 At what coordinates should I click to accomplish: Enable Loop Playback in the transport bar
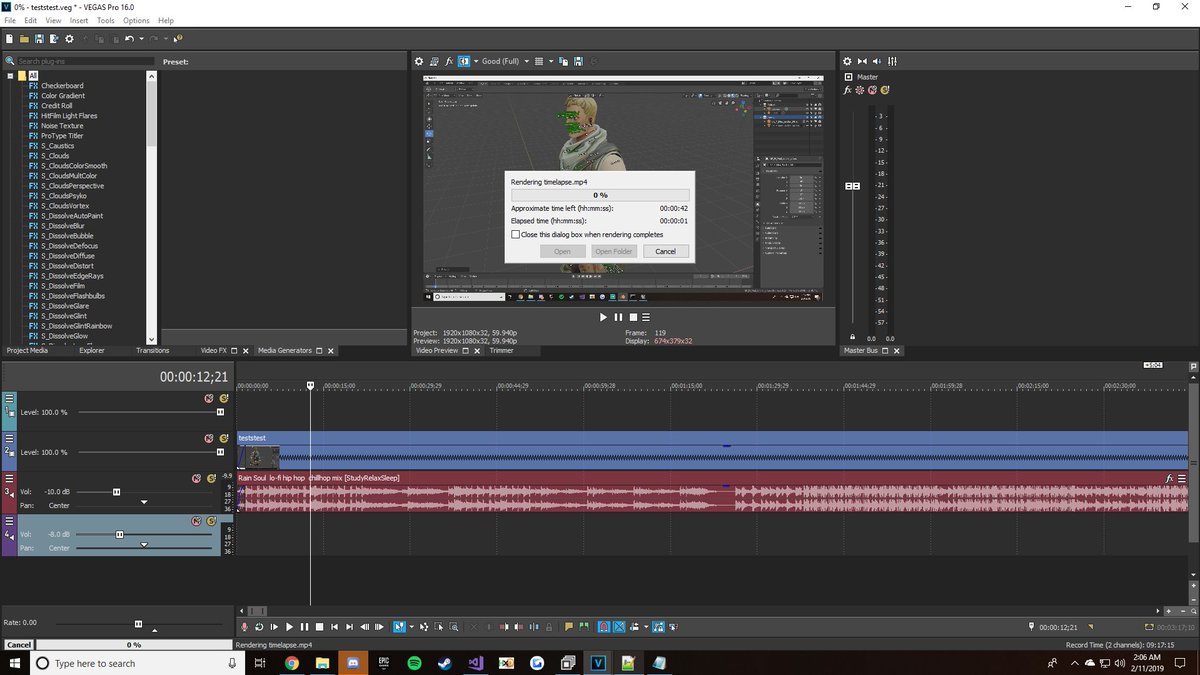[x=259, y=627]
